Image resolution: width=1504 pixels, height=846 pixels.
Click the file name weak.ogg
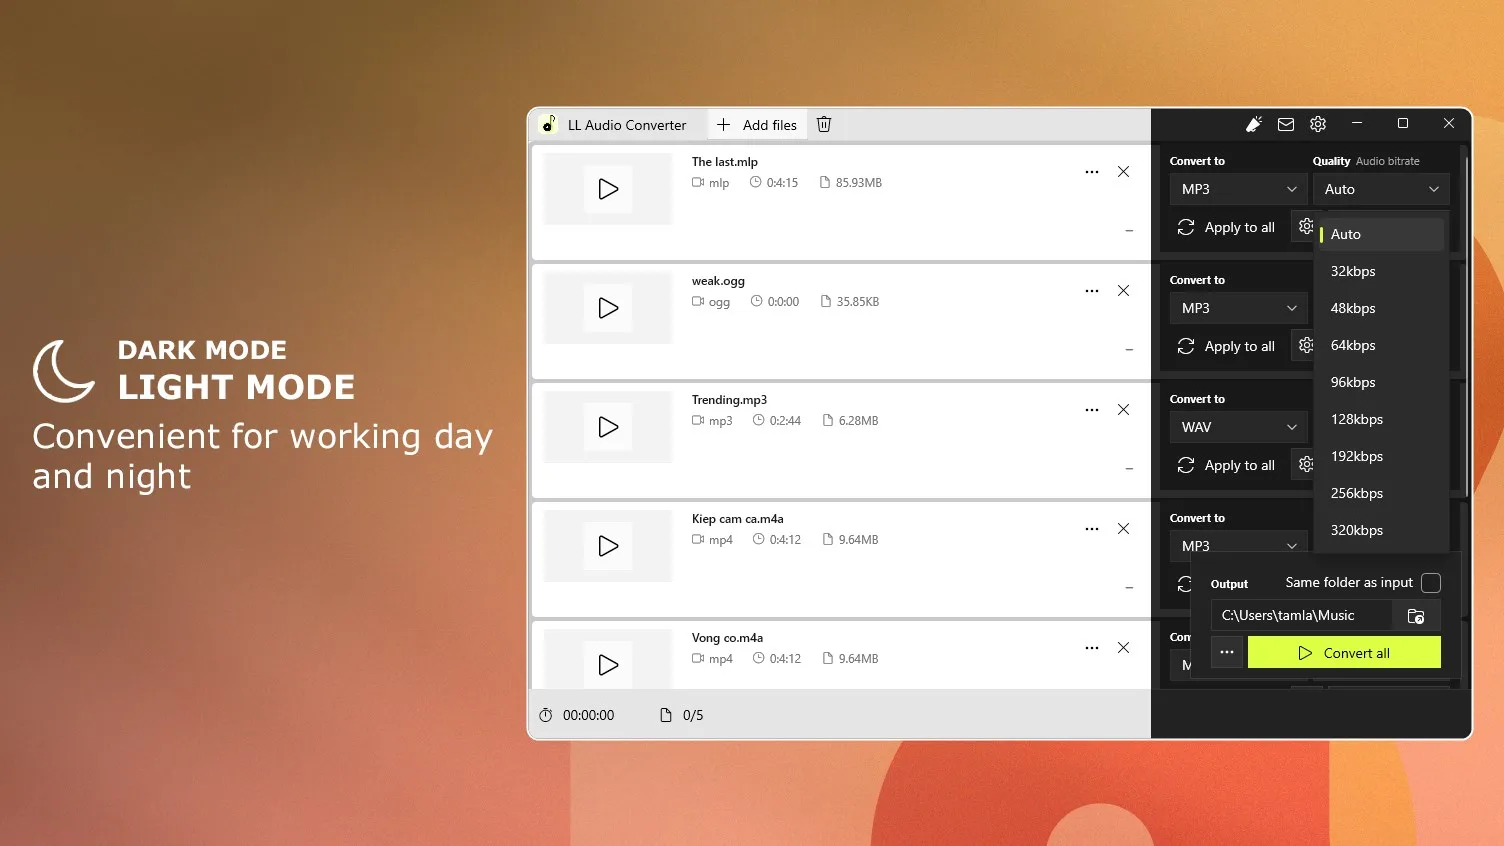tap(718, 281)
